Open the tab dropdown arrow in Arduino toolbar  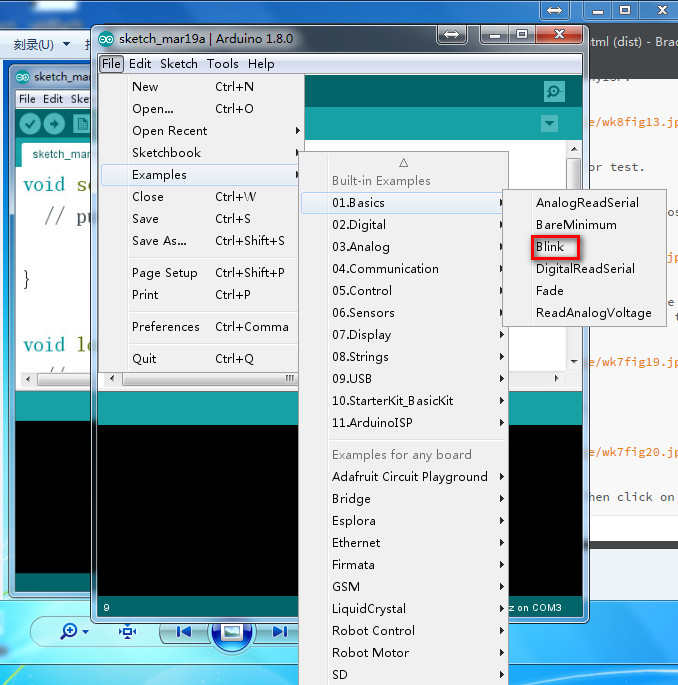click(549, 124)
